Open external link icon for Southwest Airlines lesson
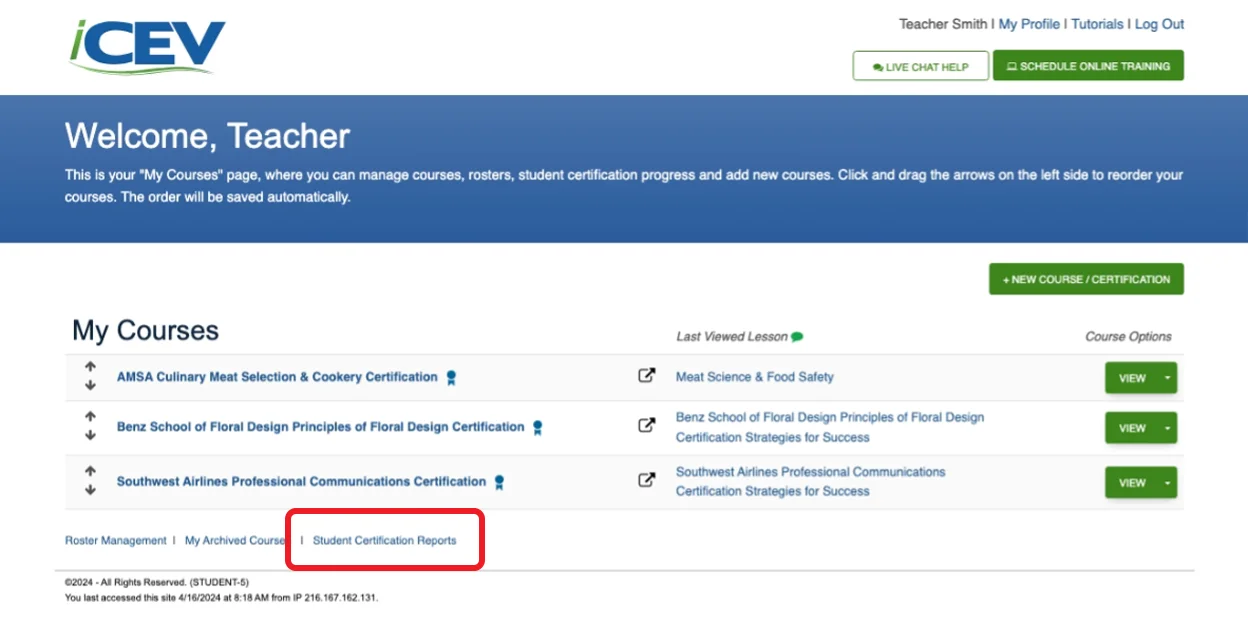This screenshot has height=635, width=1248. click(x=647, y=479)
